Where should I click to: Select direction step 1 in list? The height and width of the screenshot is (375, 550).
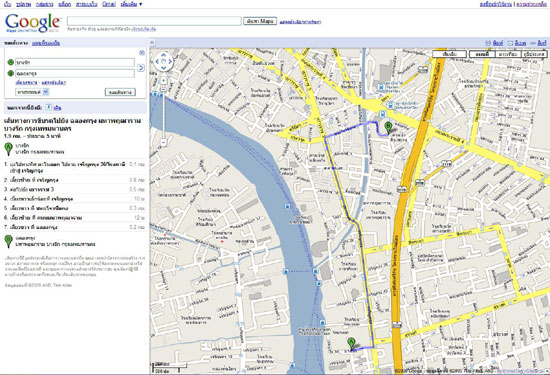75,167
